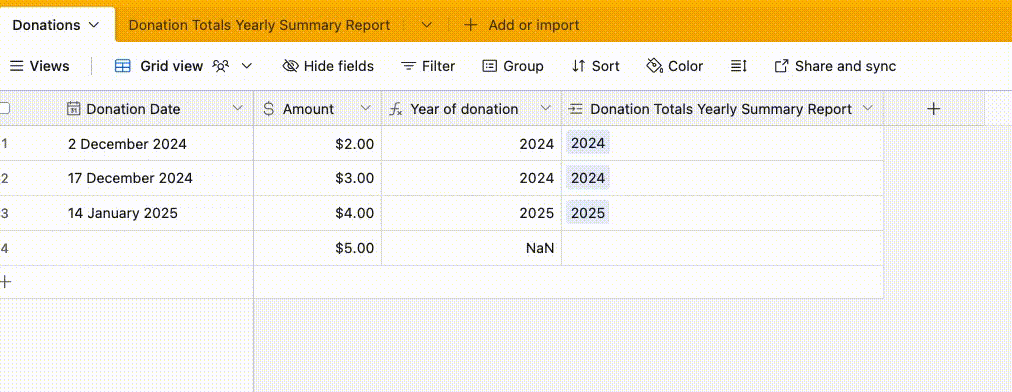Open Year of donation field dropdown
The image size is (1012, 392).
click(545, 108)
